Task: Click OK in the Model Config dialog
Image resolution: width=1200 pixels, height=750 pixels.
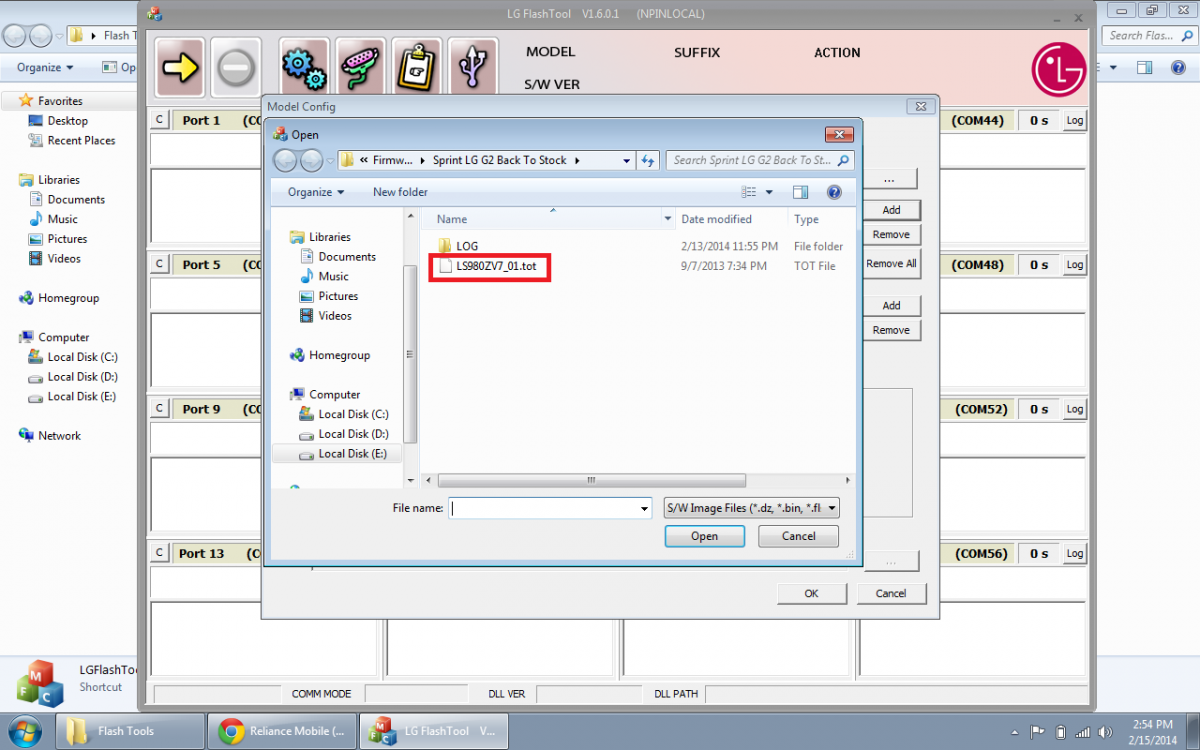Action: [811, 593]
